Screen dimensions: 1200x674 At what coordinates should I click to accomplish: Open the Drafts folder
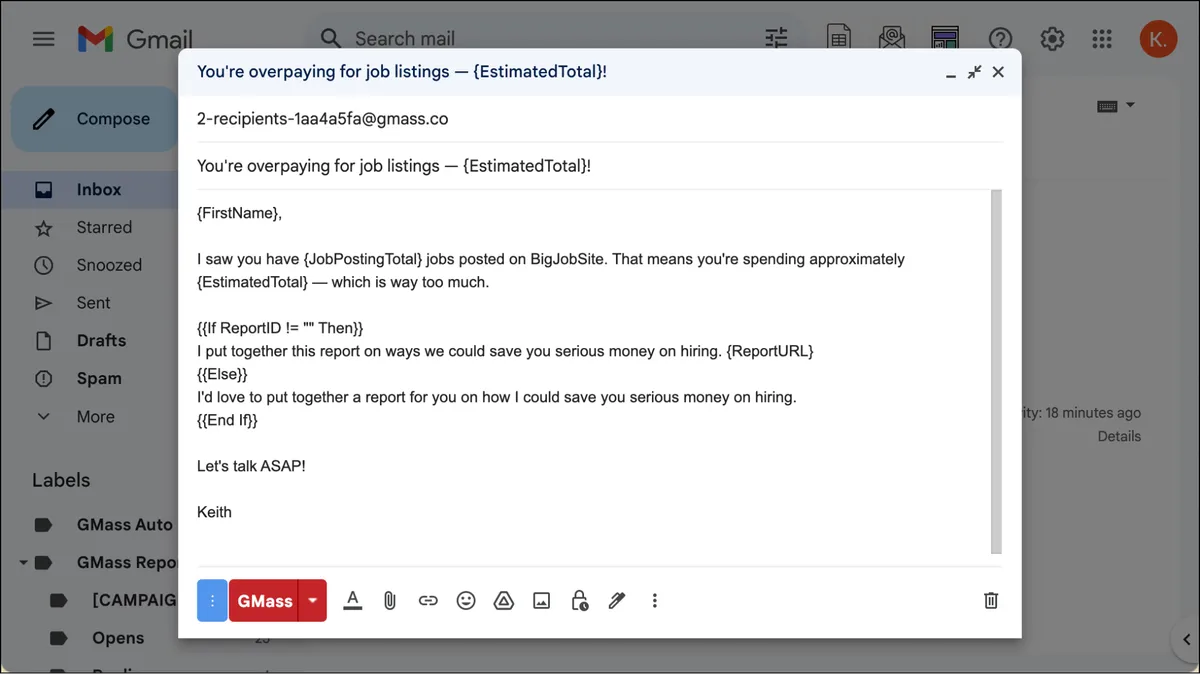point(101,341)
